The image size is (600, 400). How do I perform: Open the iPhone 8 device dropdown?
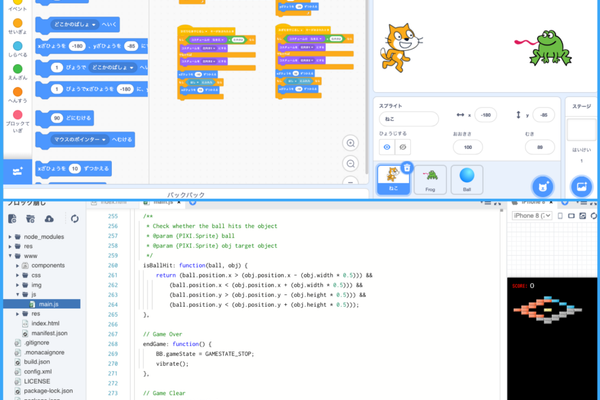(x=532, y=216)
